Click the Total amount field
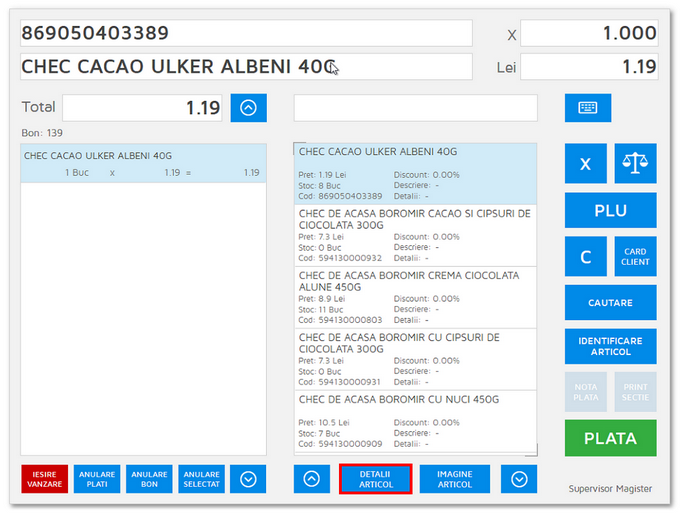This screenshot has width=692, height=519. point(142,108)
